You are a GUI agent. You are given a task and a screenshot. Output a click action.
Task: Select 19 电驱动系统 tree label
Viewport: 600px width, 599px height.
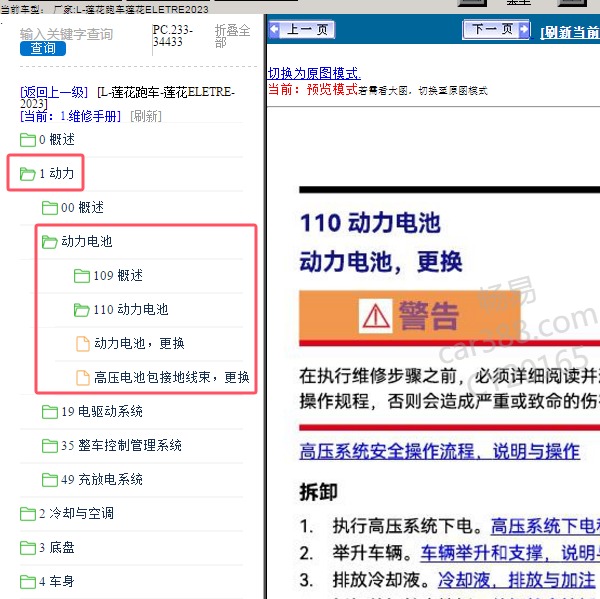pos(102,412)
